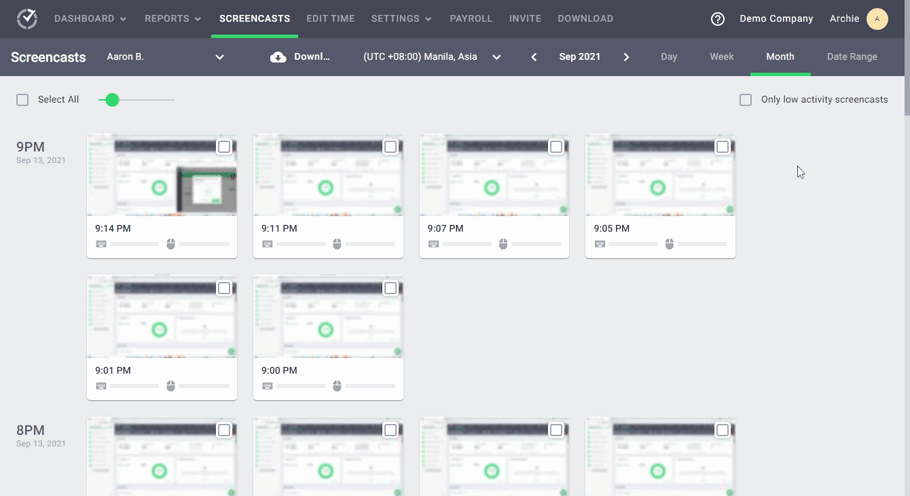Check the 9:01 PM screencast checkbox
The width and height of the screenshot is (910, 496).
tap(224, 288)
